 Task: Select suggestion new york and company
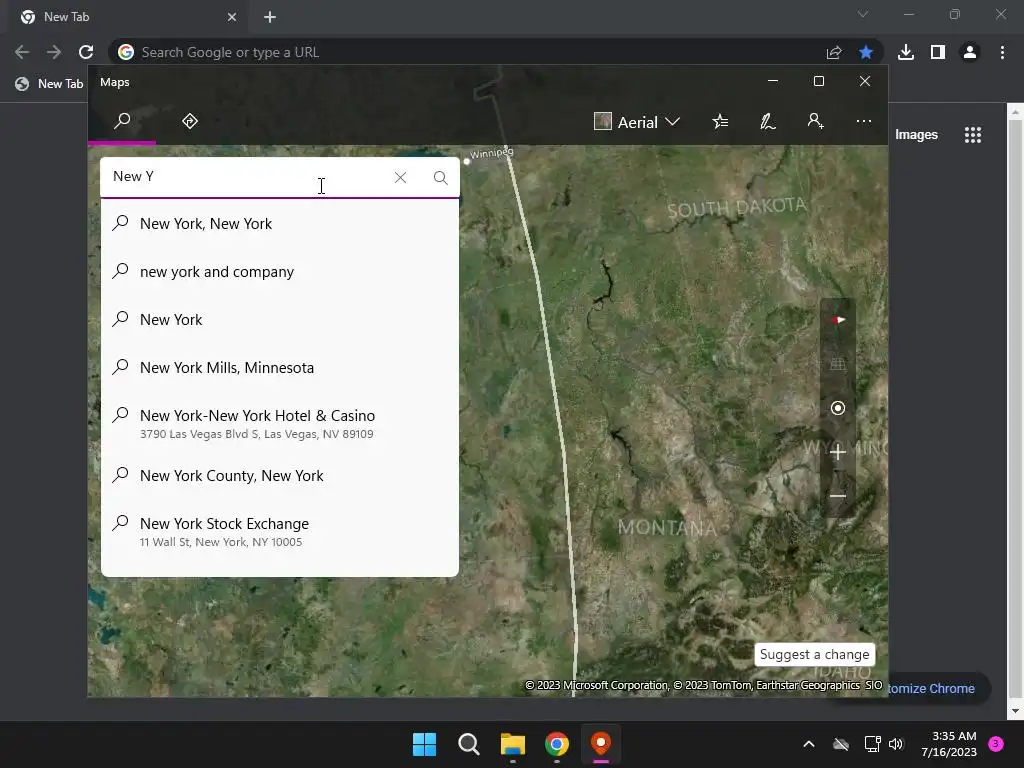280,272
